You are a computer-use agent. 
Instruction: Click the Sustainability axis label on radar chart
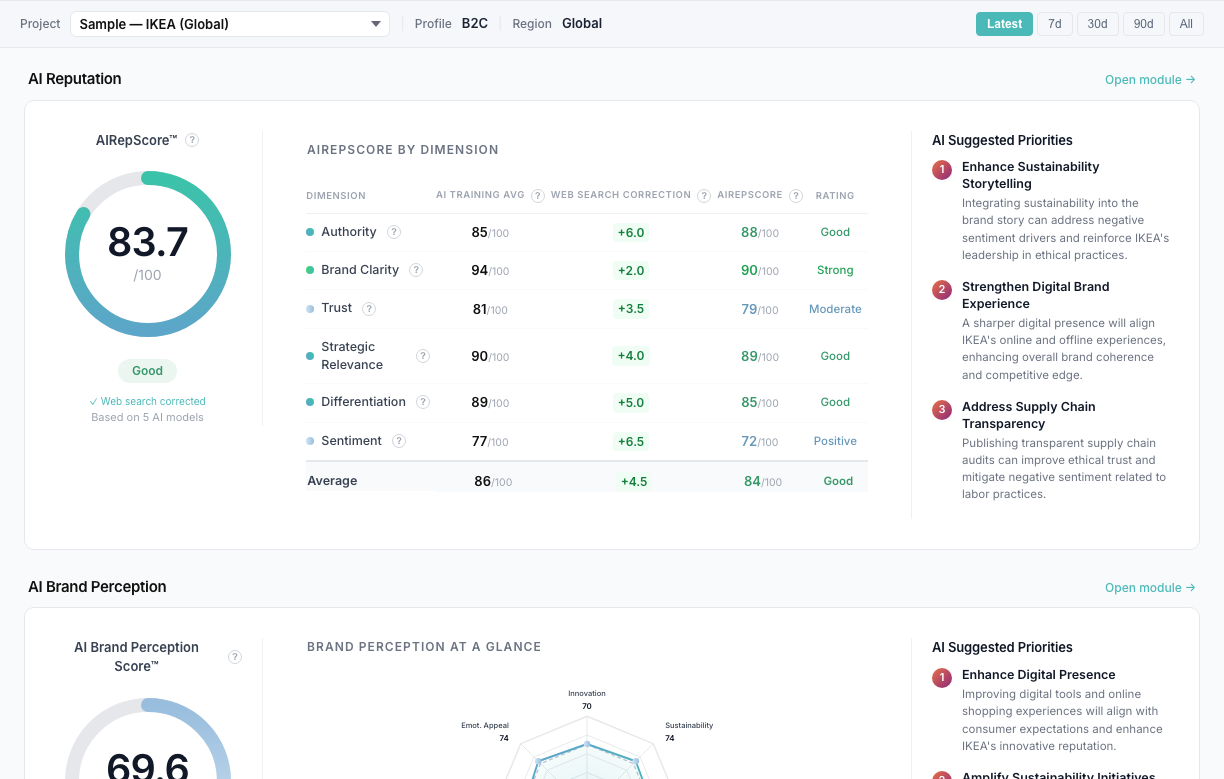point(689,725)
